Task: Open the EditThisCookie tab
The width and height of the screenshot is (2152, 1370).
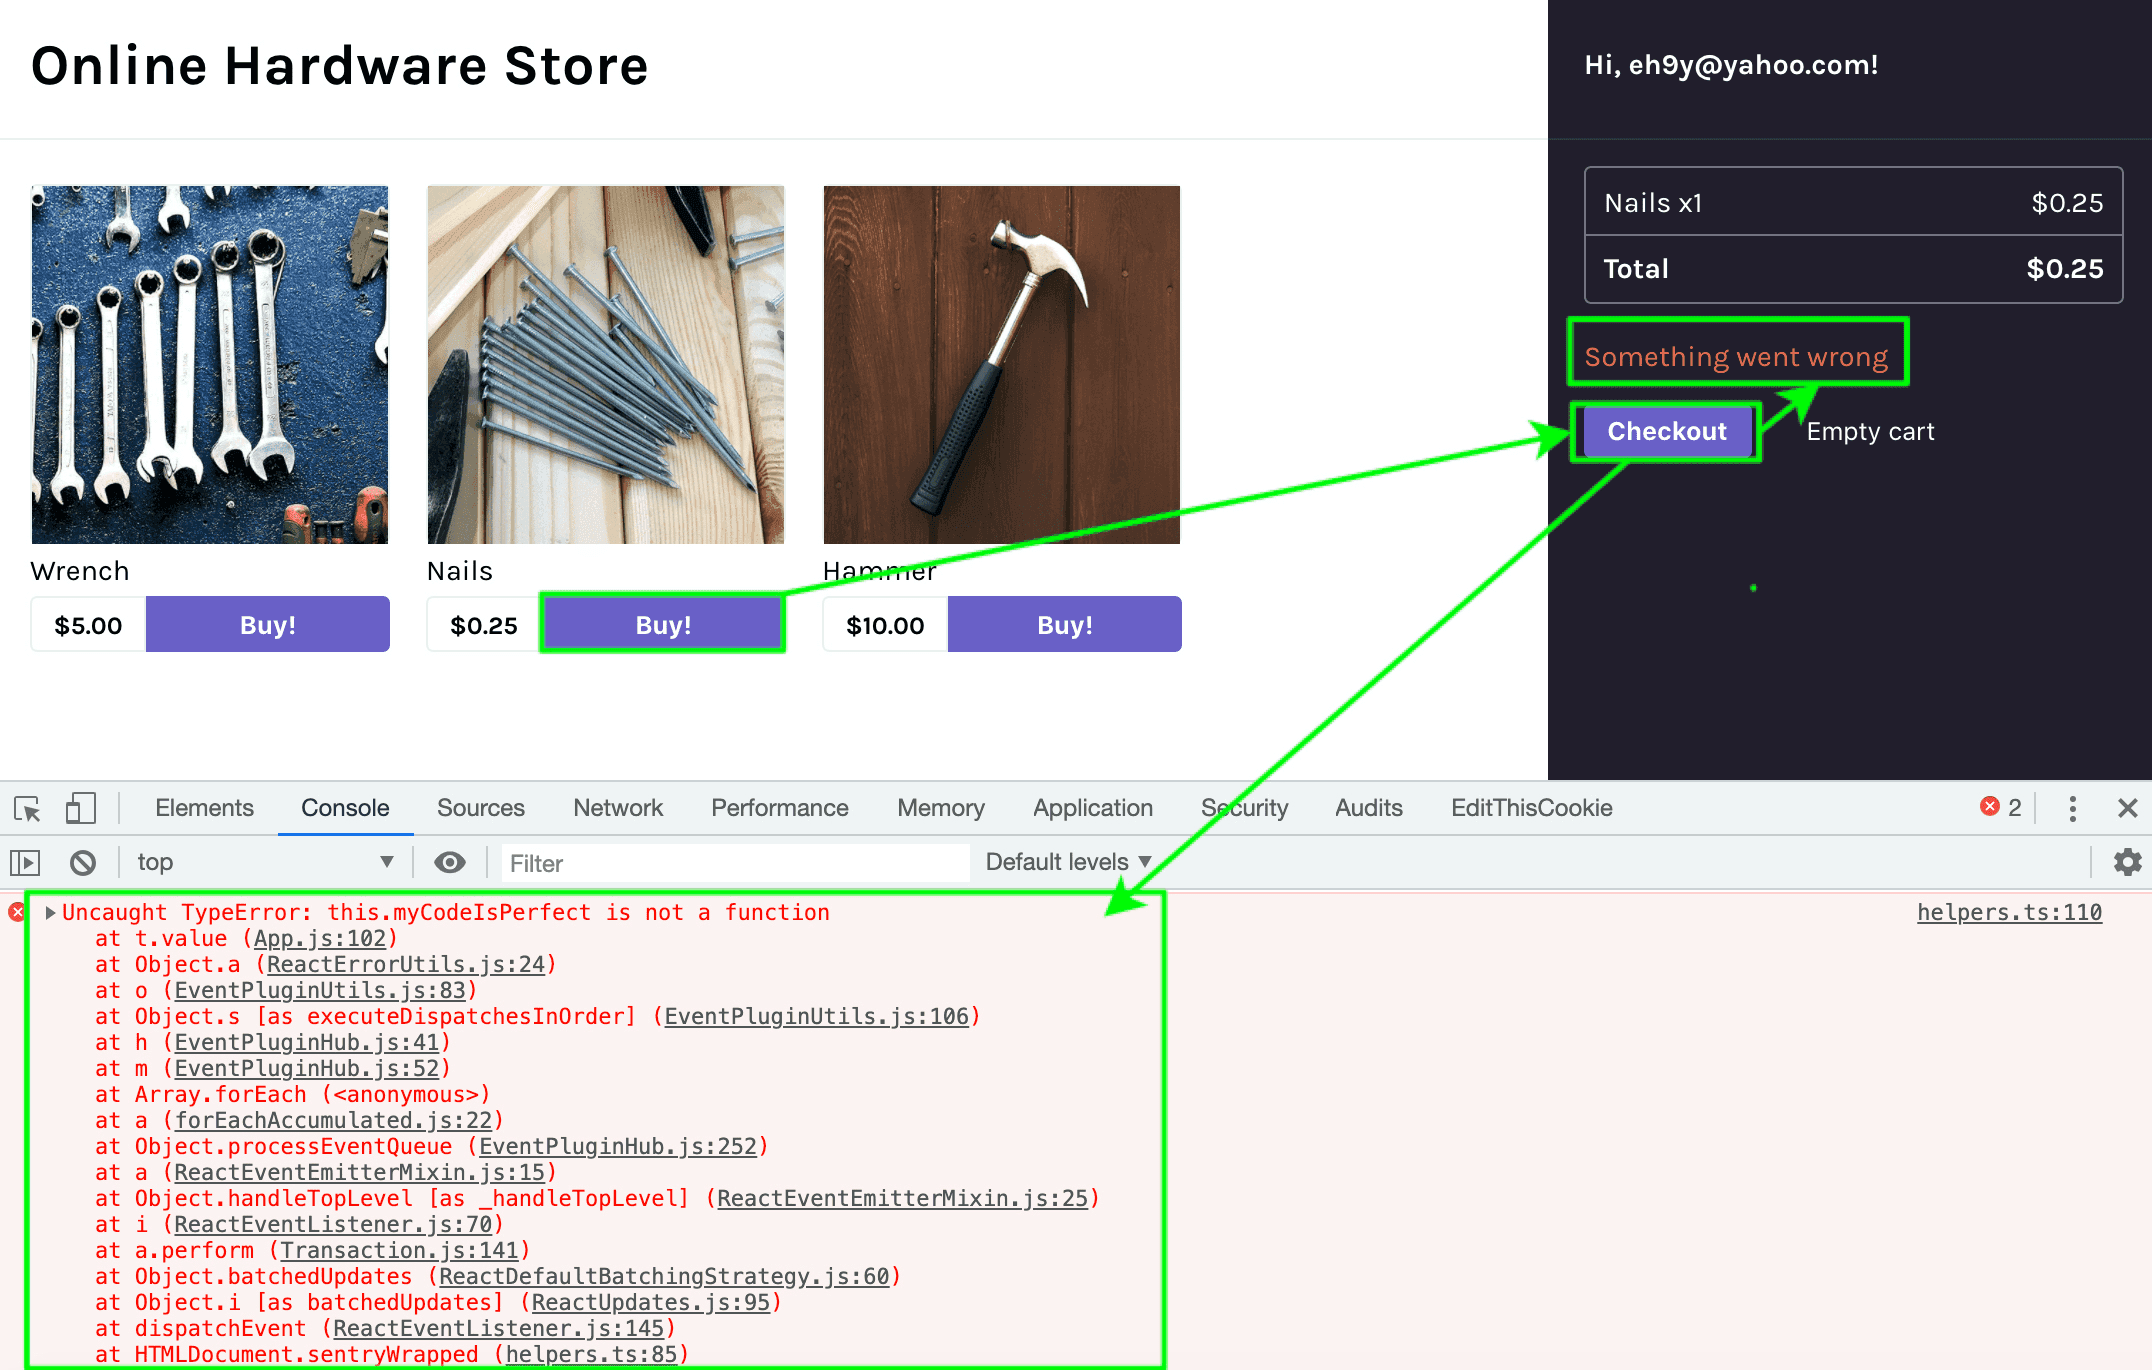Action: tap(1529, 808)
